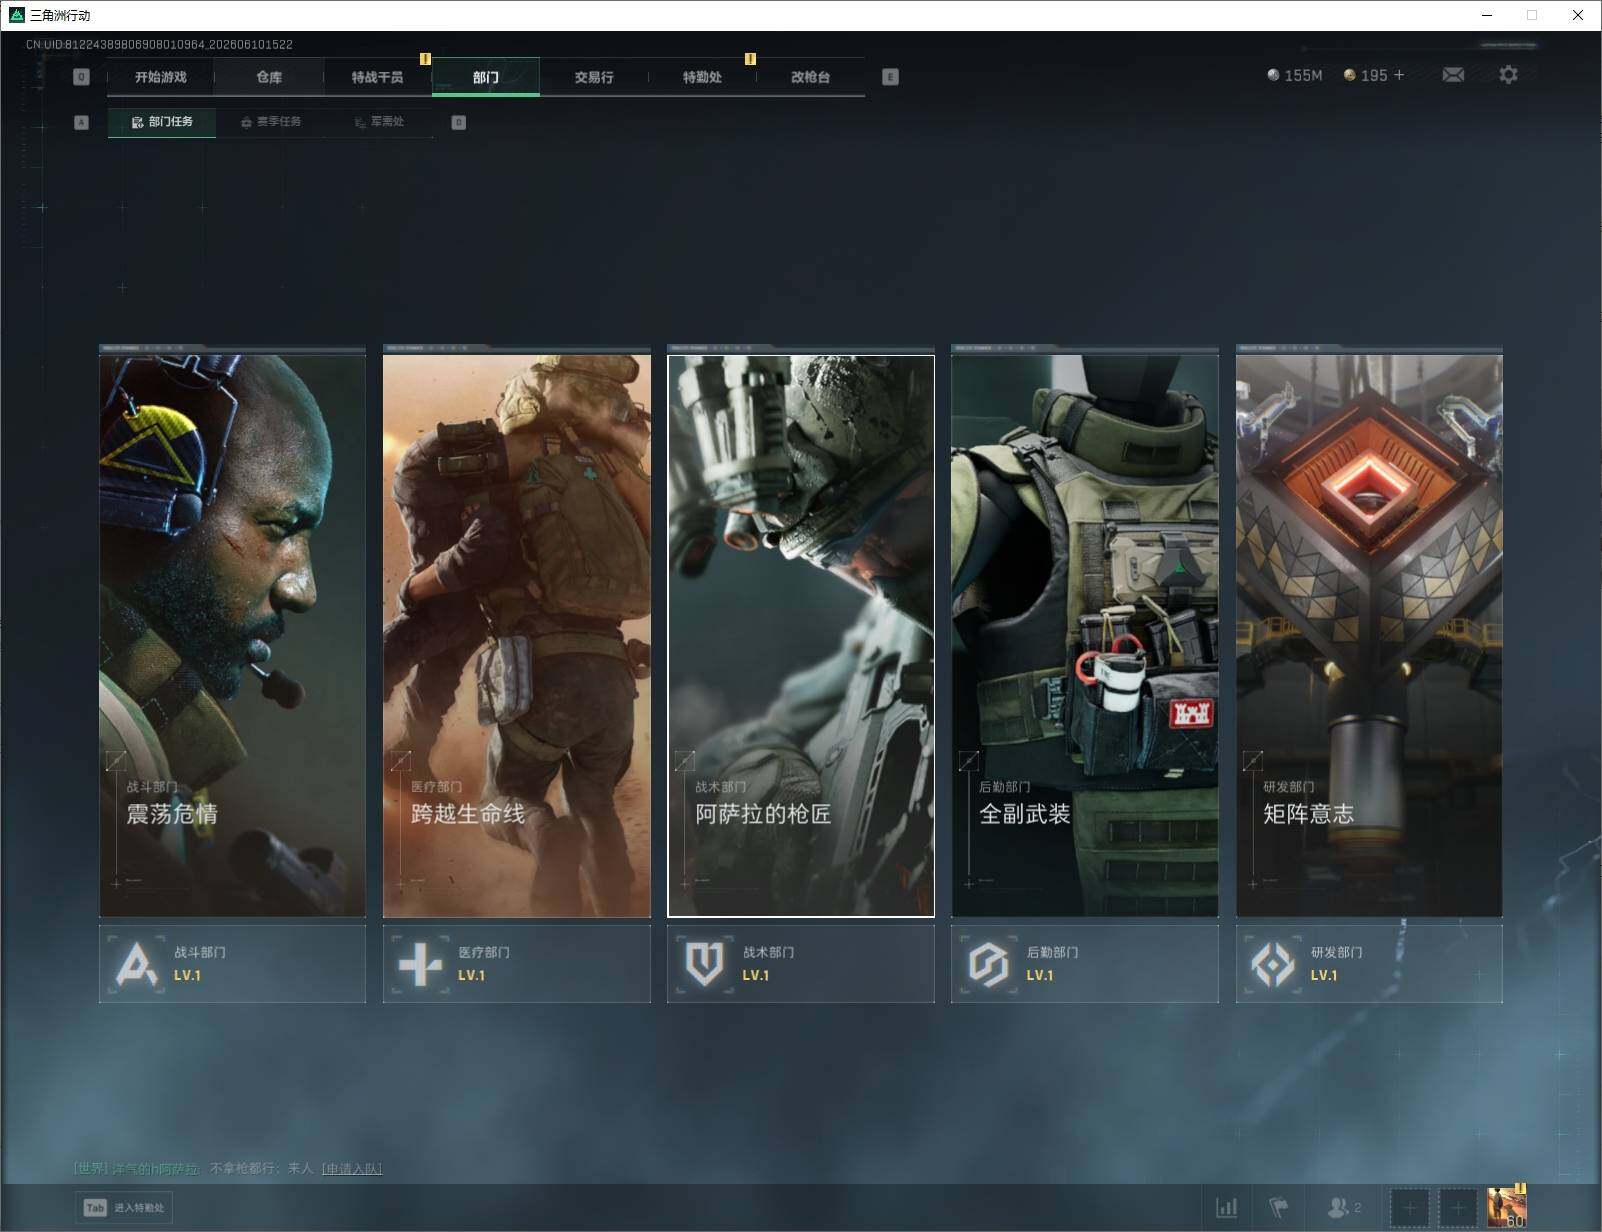Click the 战术部门 LV.1 button

click(x=801, y=964)
